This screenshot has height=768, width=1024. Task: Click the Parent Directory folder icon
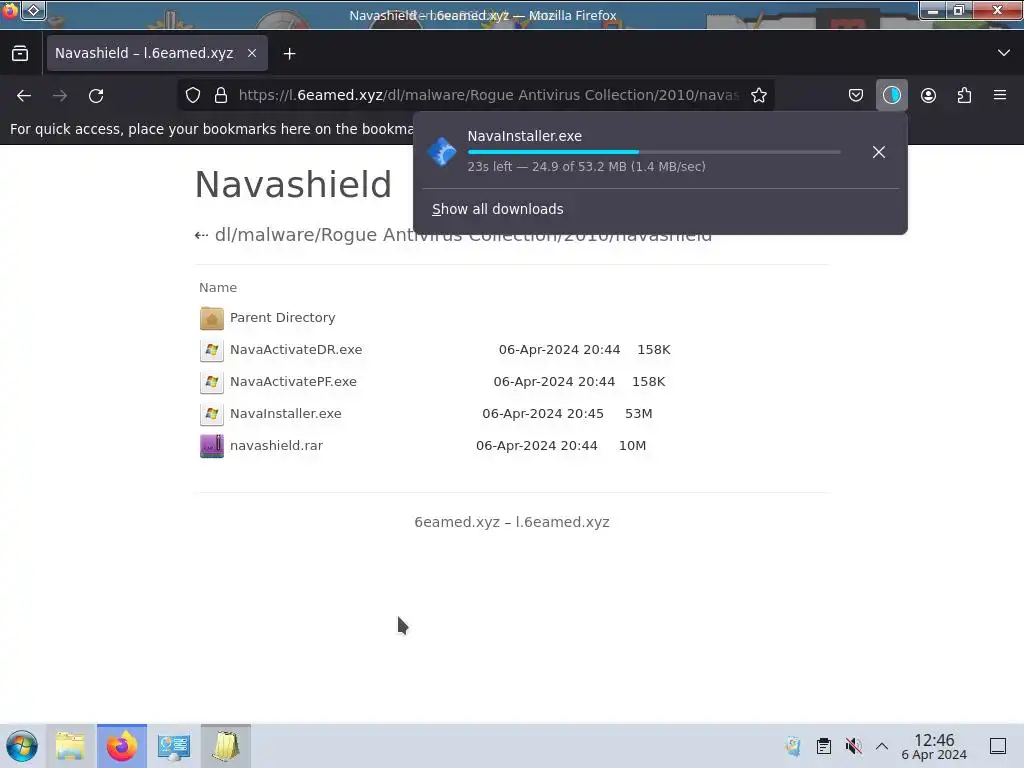pyautogui.click(x=212, y=318)
